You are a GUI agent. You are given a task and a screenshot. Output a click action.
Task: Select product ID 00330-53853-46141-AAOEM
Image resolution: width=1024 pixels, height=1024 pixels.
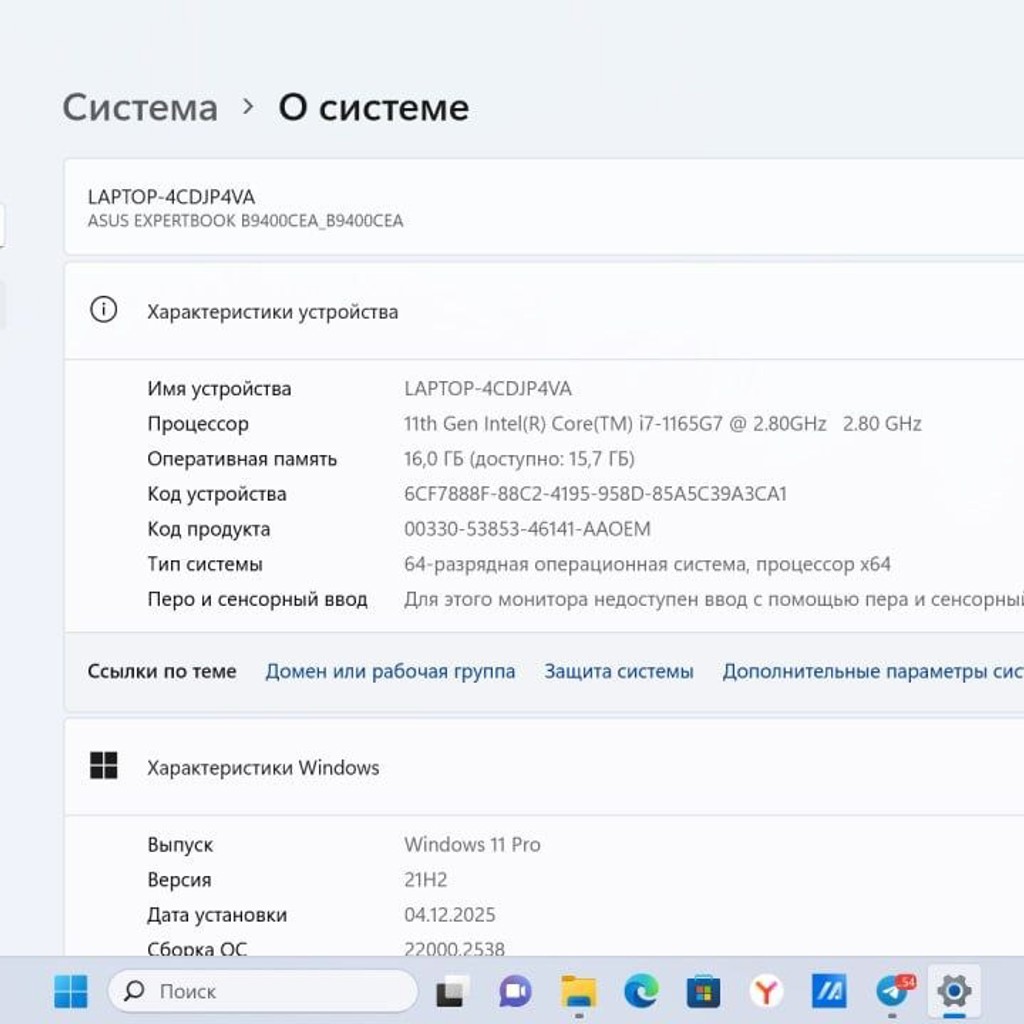pos(527,529)
